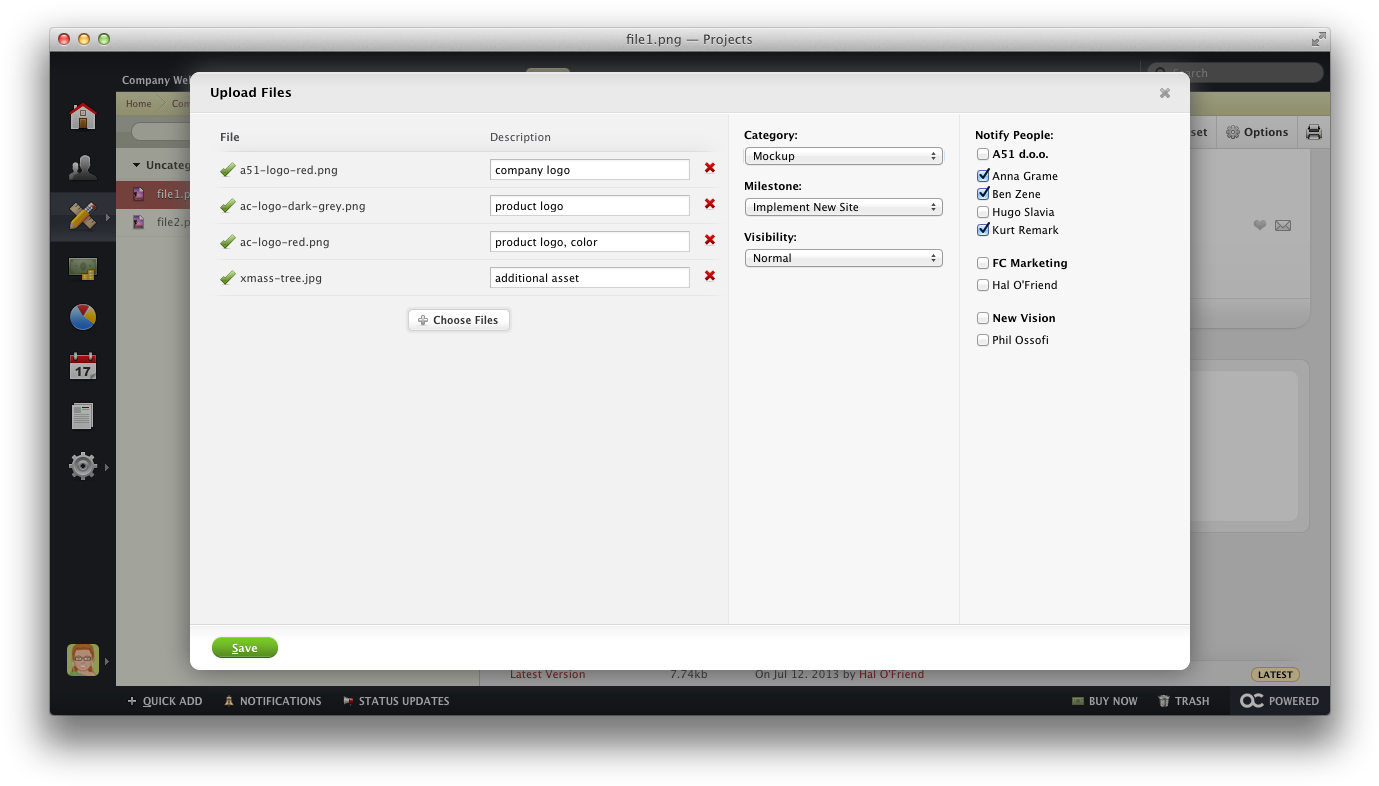Click the description field containing company logo

click(590, 170)
